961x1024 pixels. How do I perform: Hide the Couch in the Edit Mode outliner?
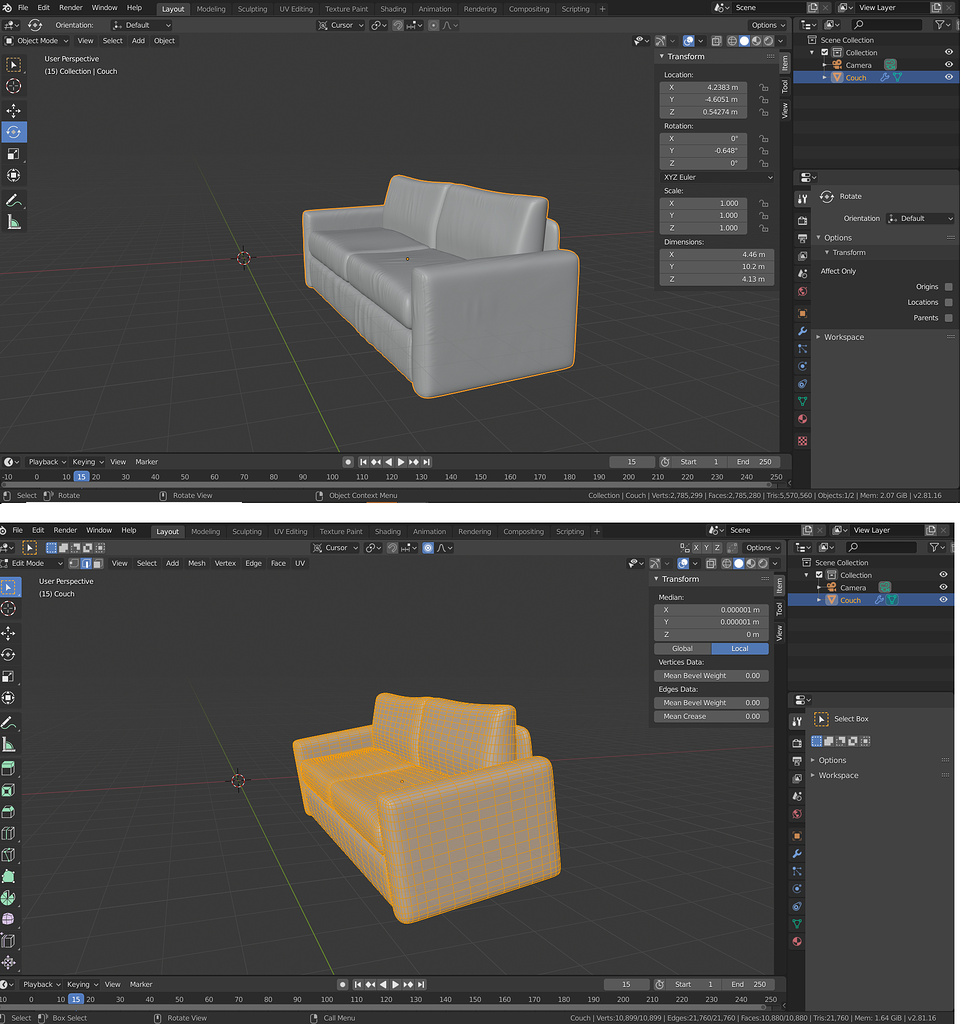tap(943, 600)
